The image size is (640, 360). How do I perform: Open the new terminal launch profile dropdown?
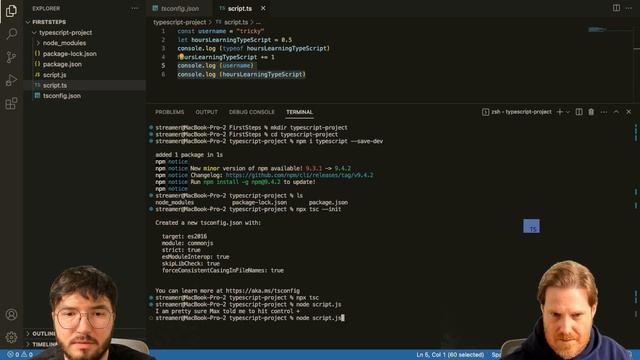[568, 112]
